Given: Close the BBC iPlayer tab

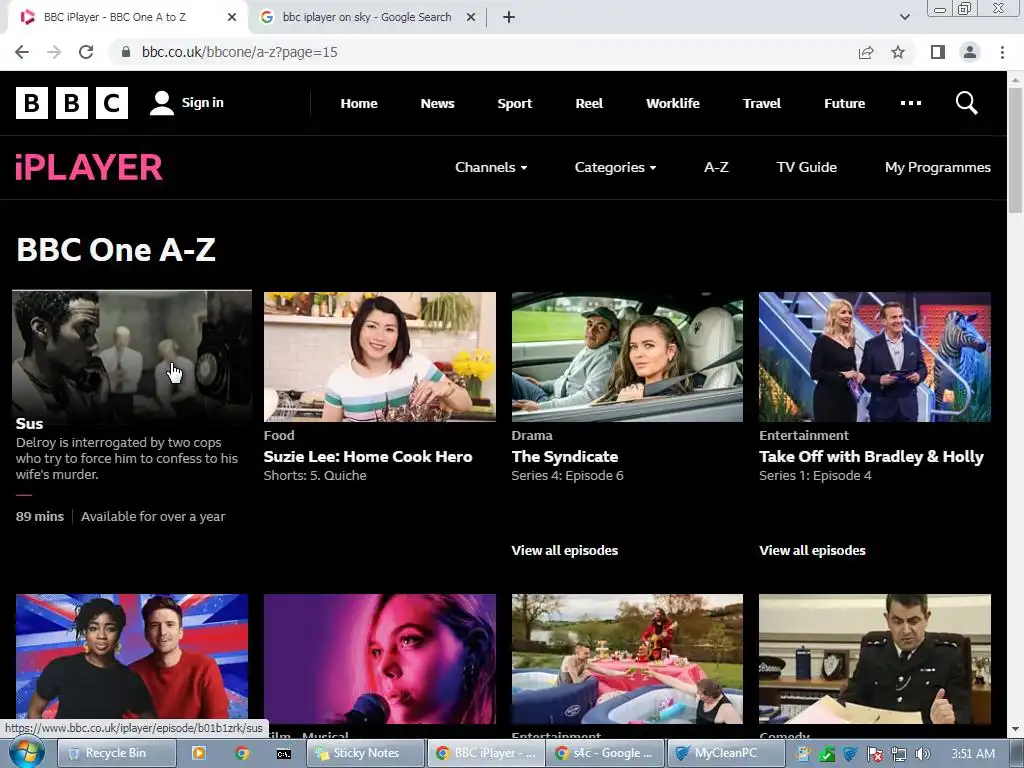Looking at the screenshot, I should (x=232, y=17).
